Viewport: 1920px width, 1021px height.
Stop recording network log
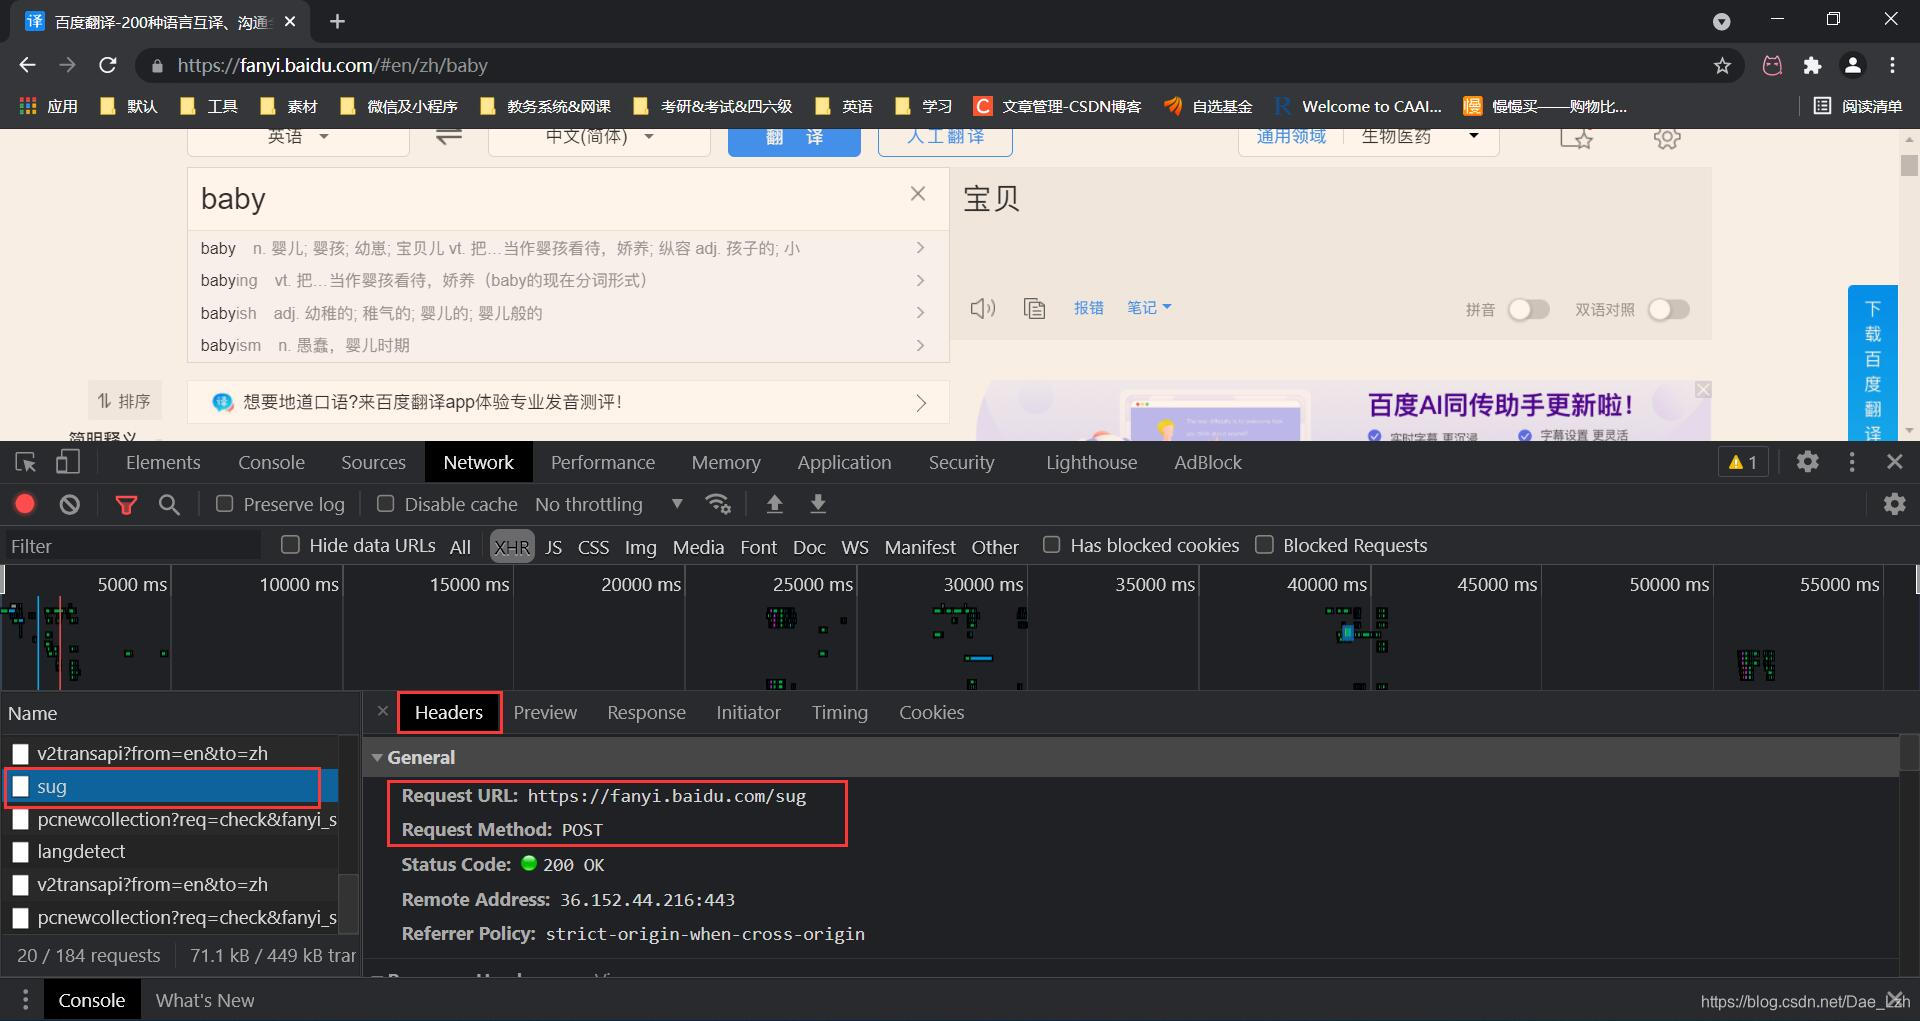(25, 504)
